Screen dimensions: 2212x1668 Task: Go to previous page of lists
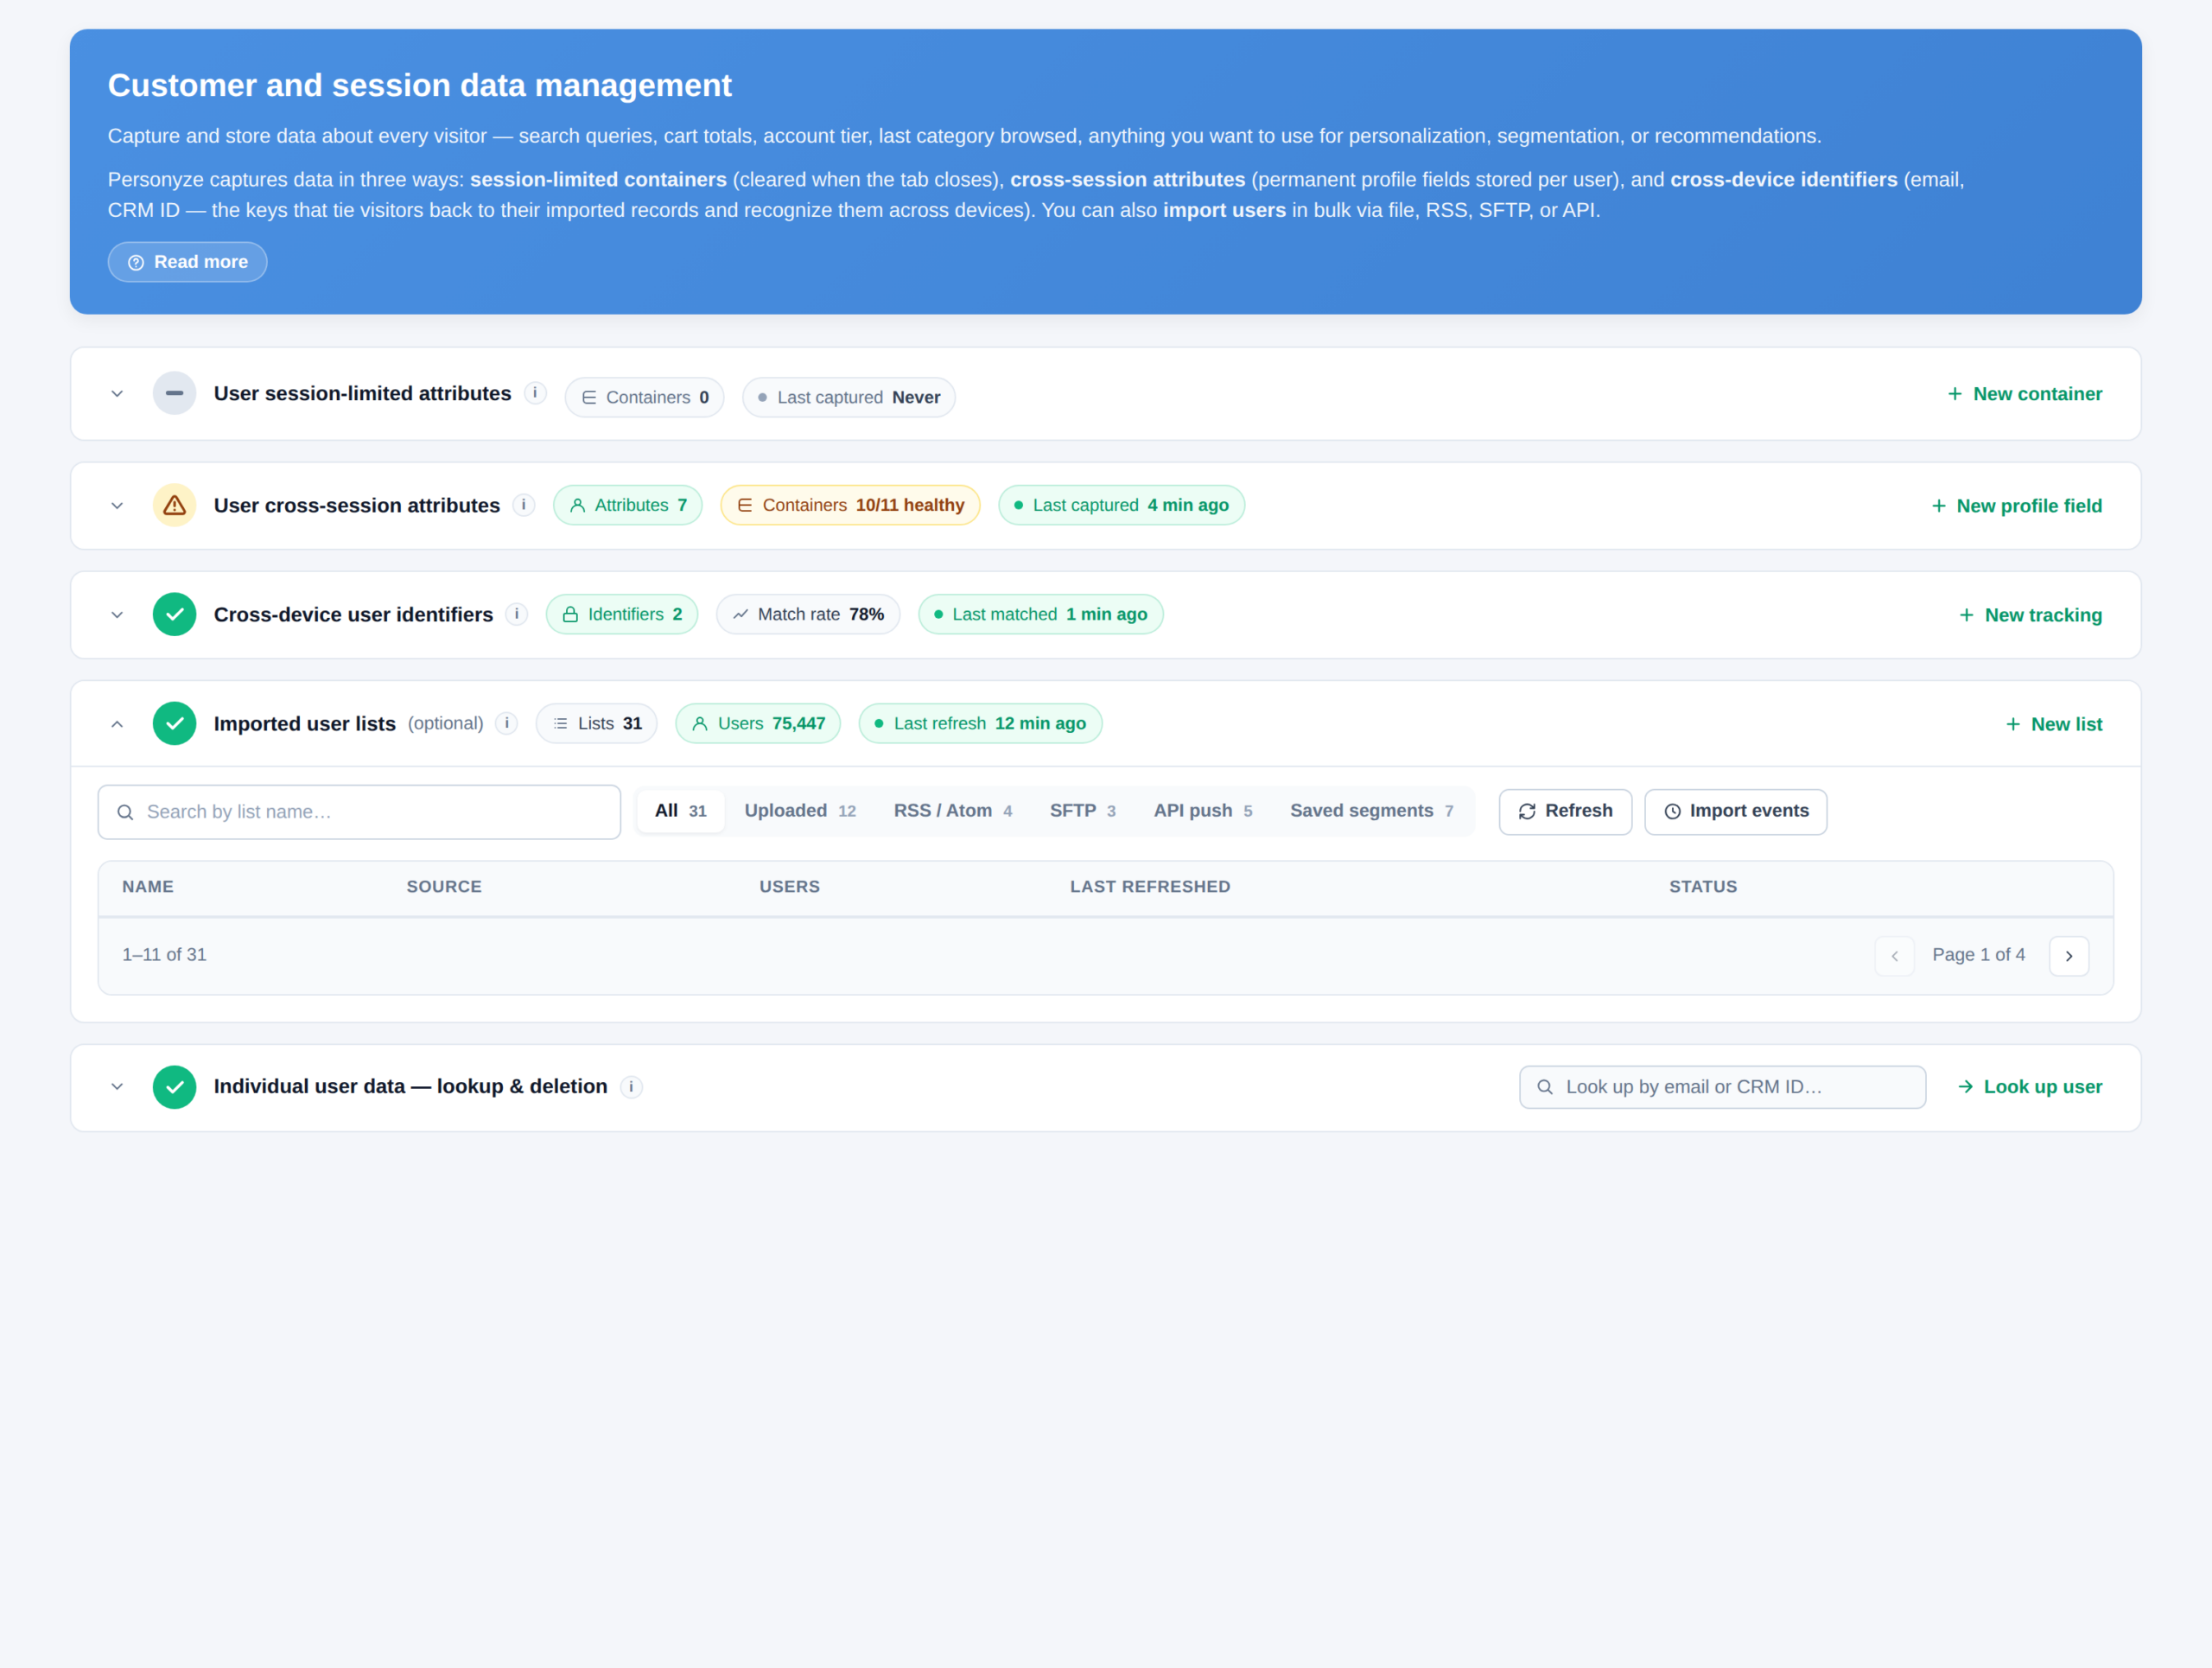pos(1894,956)
